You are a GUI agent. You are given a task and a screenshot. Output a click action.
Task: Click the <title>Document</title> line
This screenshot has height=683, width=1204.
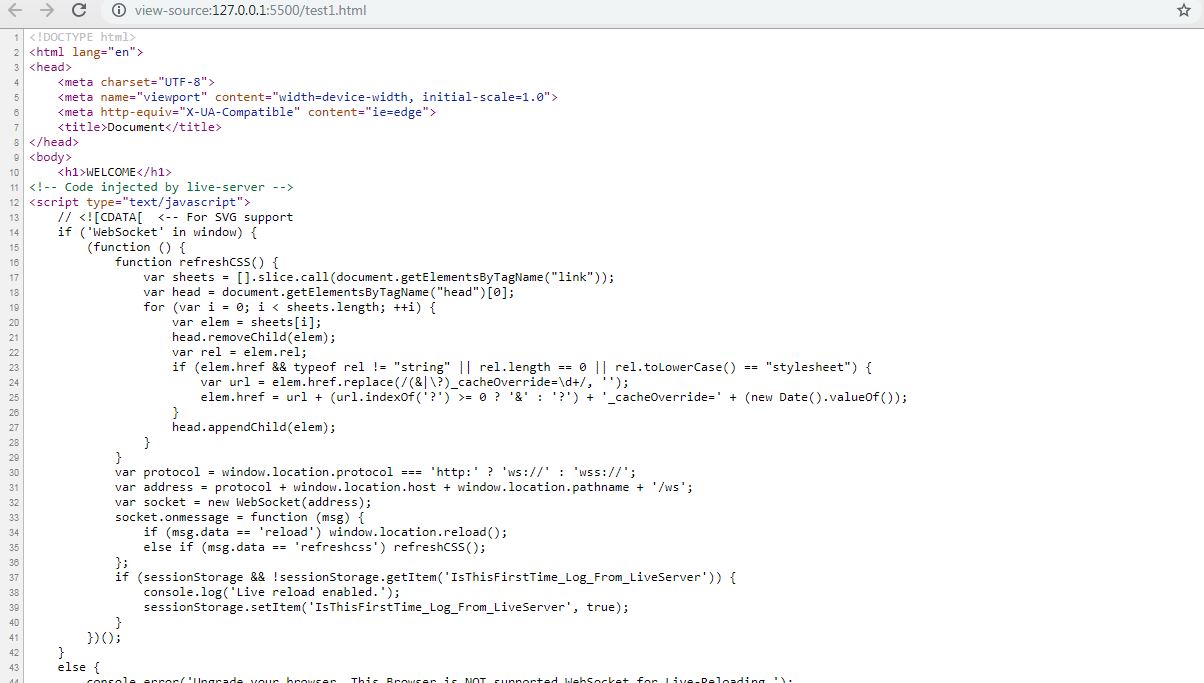[x=139, y=127]
